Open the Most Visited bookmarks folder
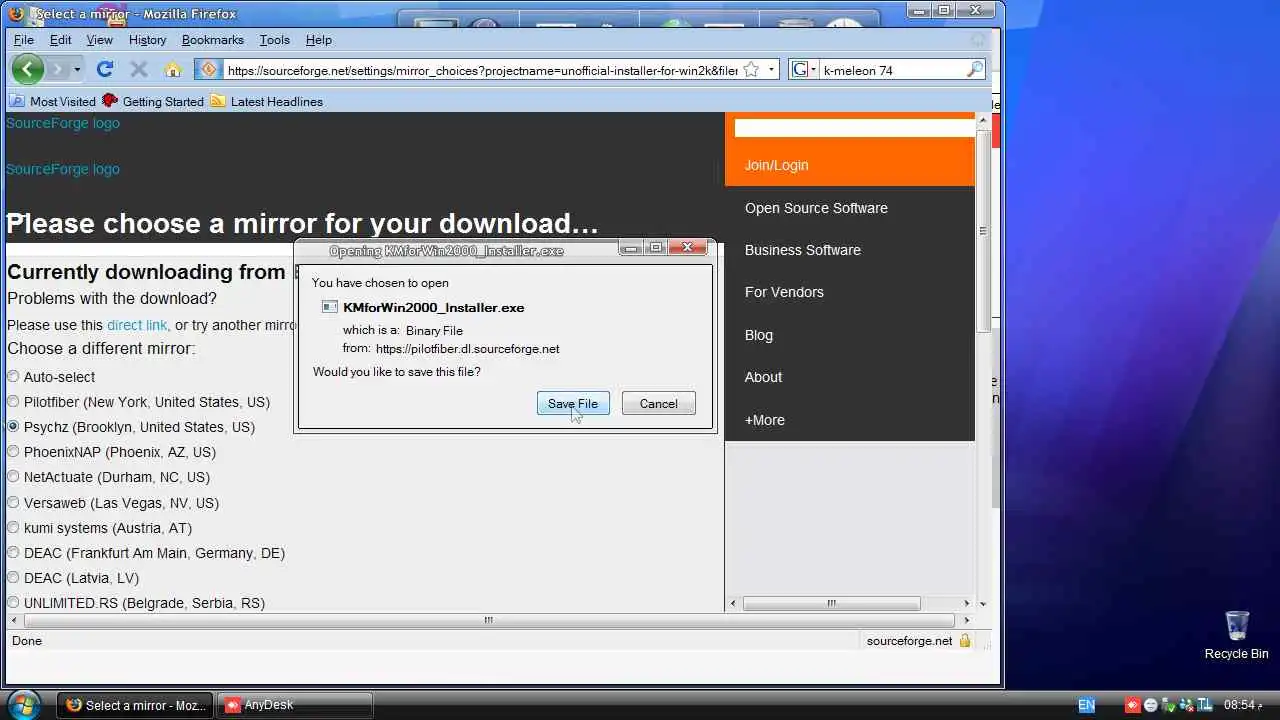The width and height of the screenshot is (1280, 720). click(53, 101)
